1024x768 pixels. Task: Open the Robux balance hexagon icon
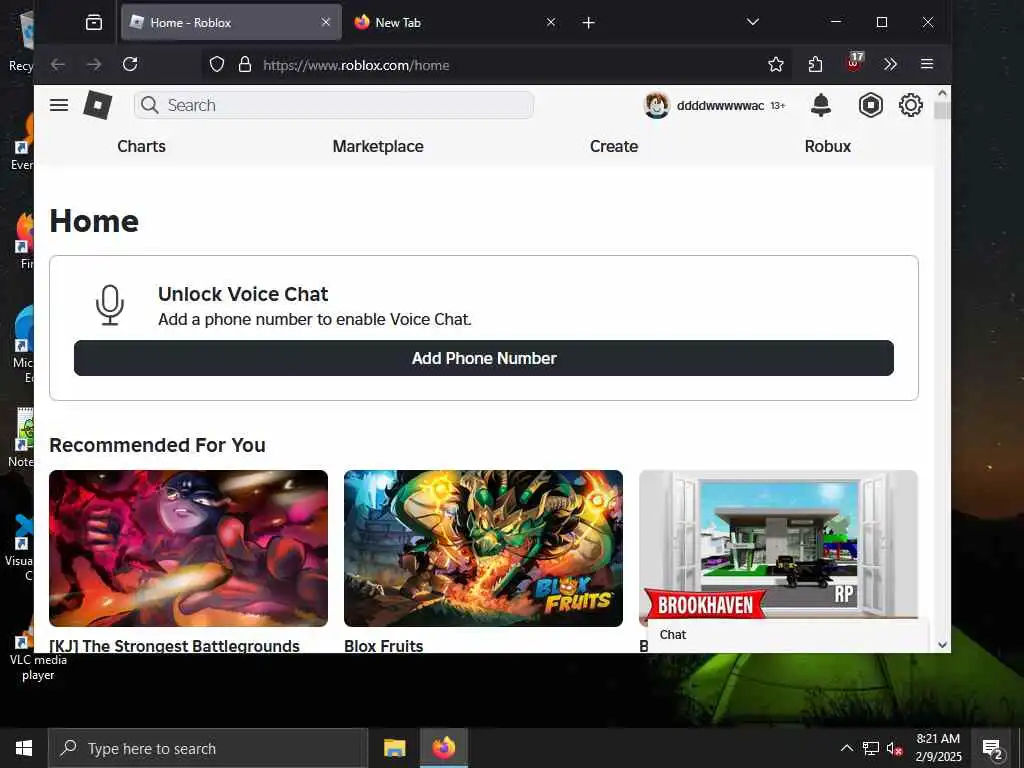tap(871, 105)
